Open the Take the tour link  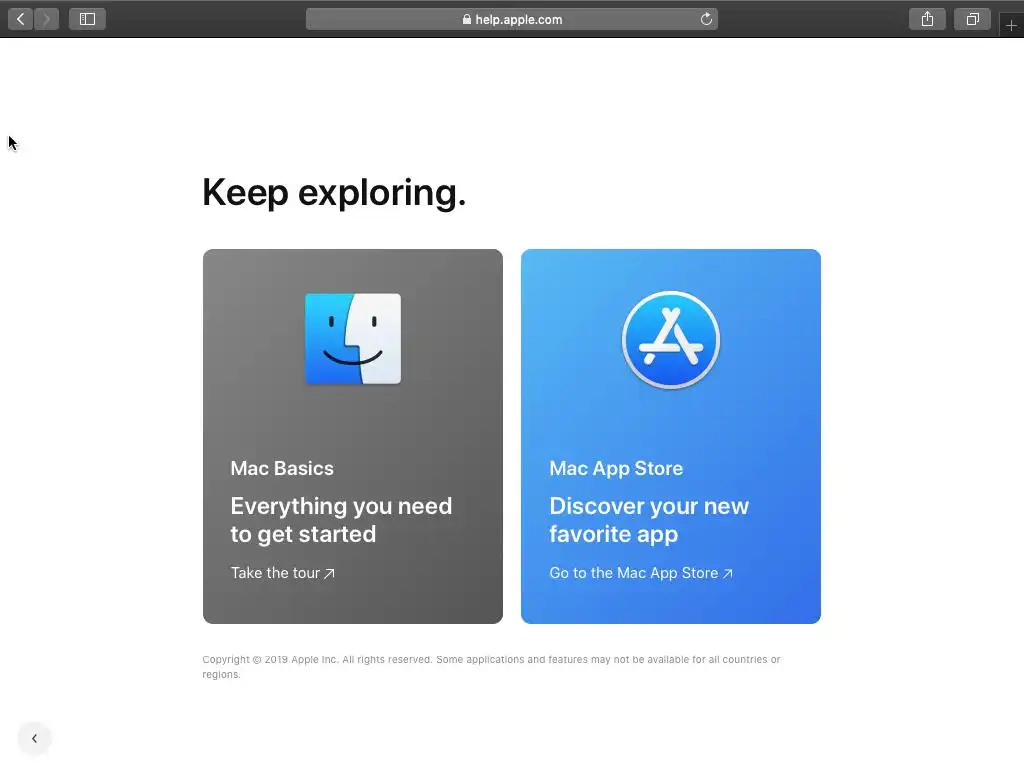tap(283, 573)
